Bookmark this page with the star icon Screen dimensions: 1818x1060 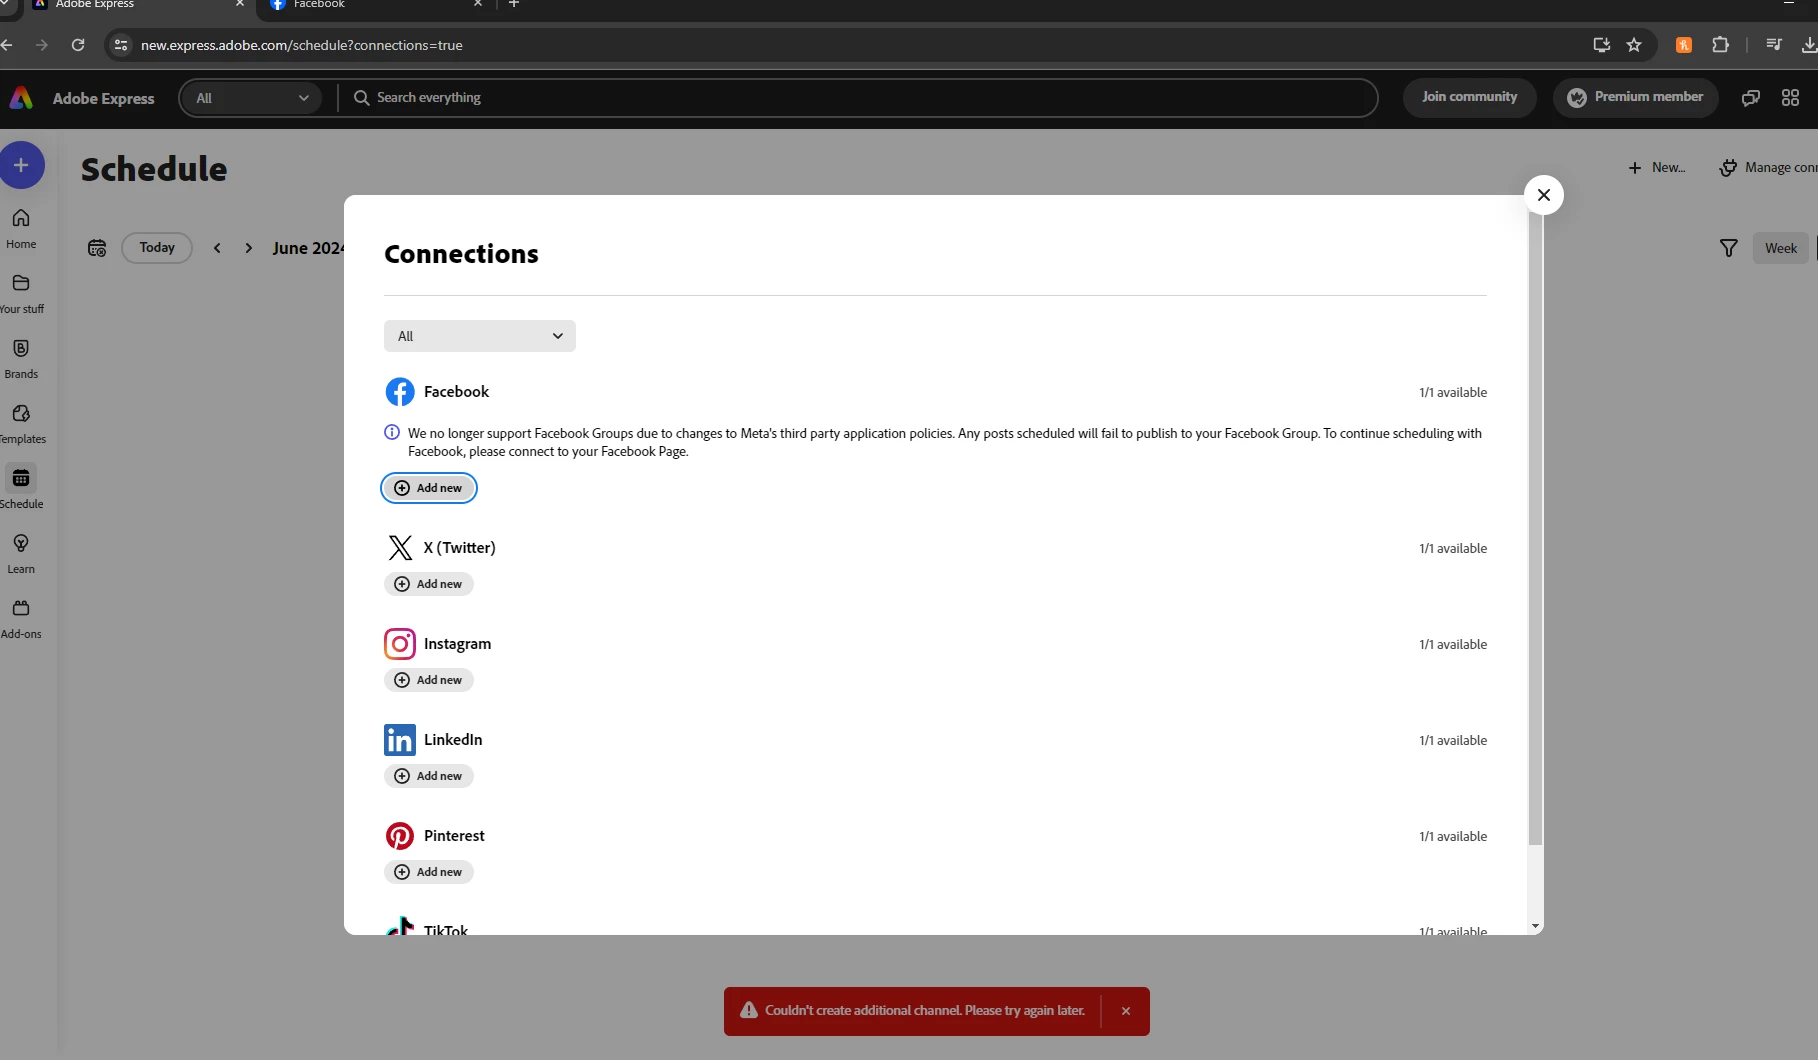[x=1634, y=45]
